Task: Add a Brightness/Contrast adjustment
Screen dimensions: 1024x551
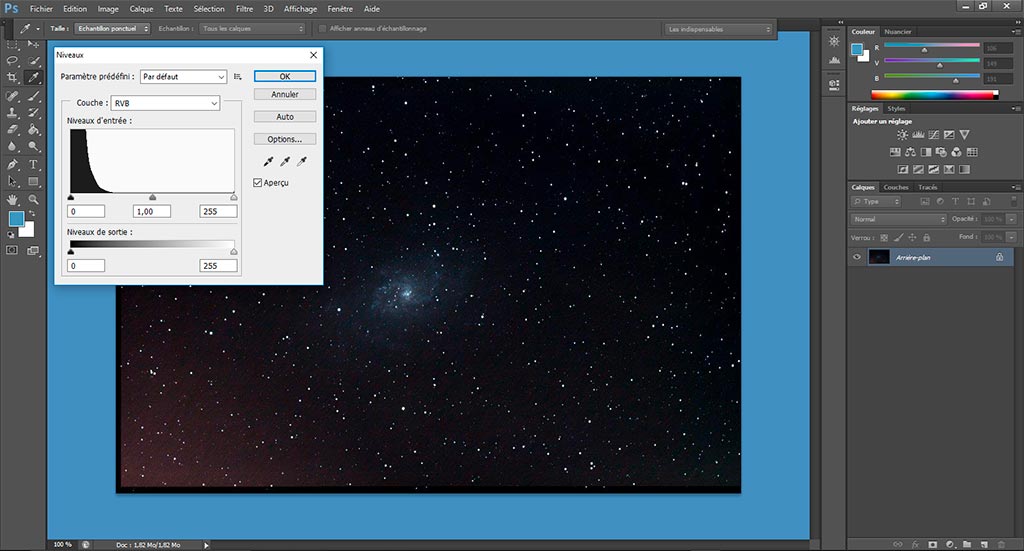Action: pos(902,134)
